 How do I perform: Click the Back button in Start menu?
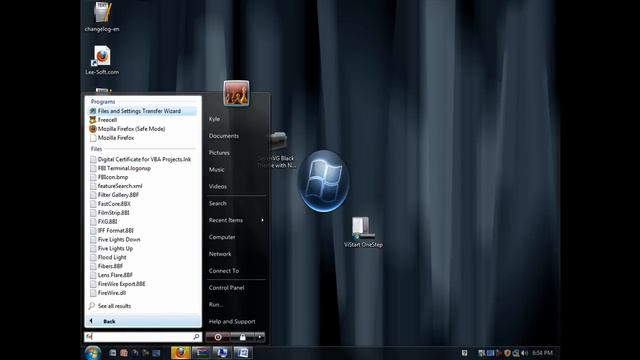tap(143, 321)
